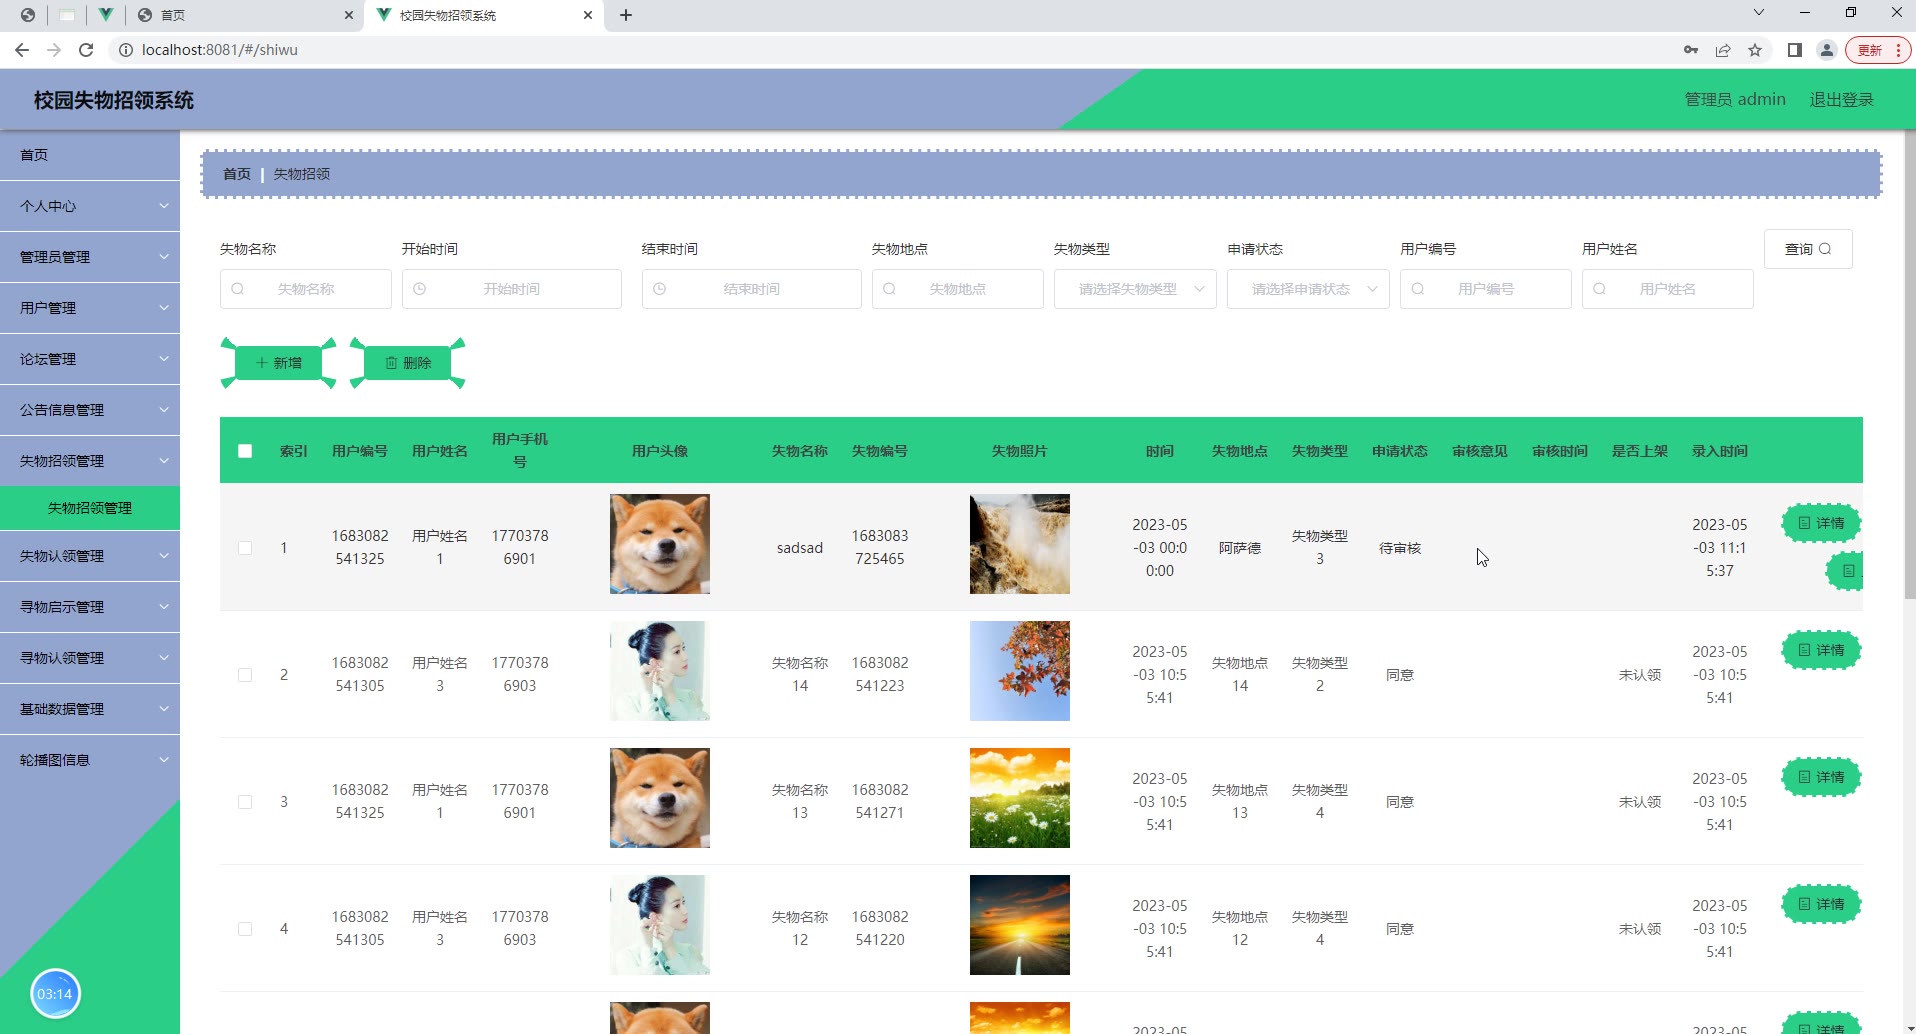
Task: Expand the 失物认领管理 sidebar menu
Action: tap(90, 556)
